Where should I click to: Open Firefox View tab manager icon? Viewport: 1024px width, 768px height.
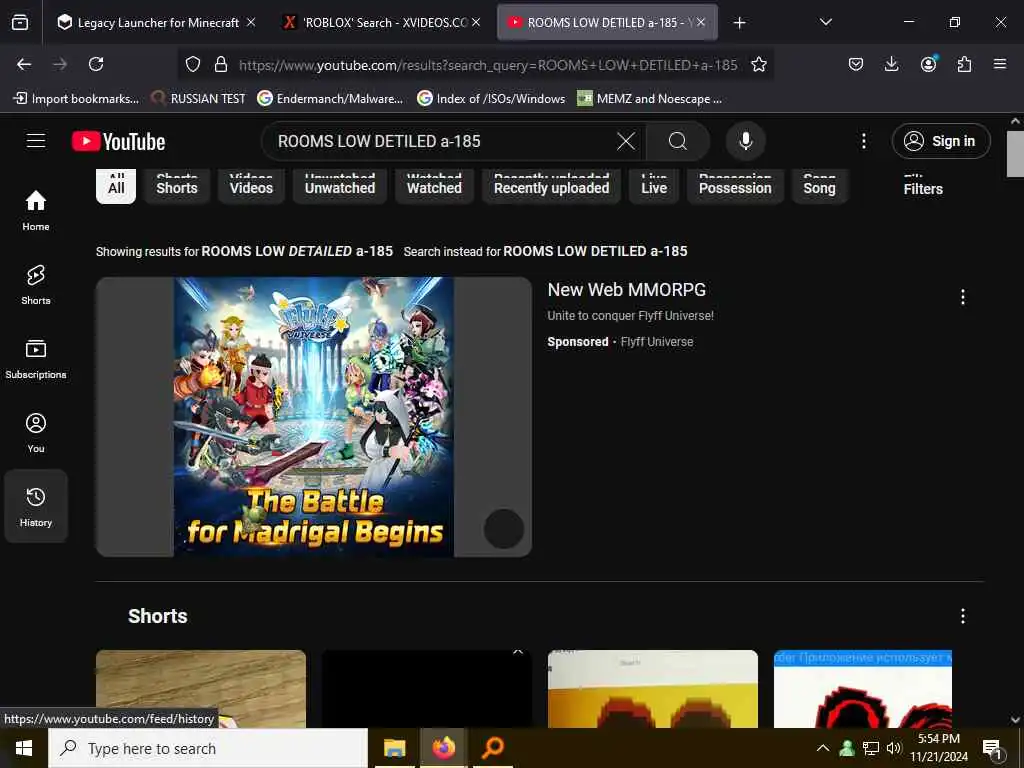[20, 22]
